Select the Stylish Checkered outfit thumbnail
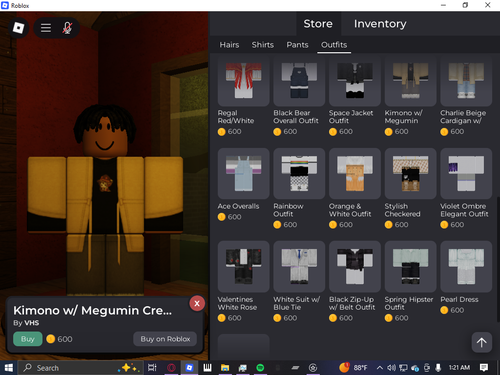 click(x=411, y=174)
